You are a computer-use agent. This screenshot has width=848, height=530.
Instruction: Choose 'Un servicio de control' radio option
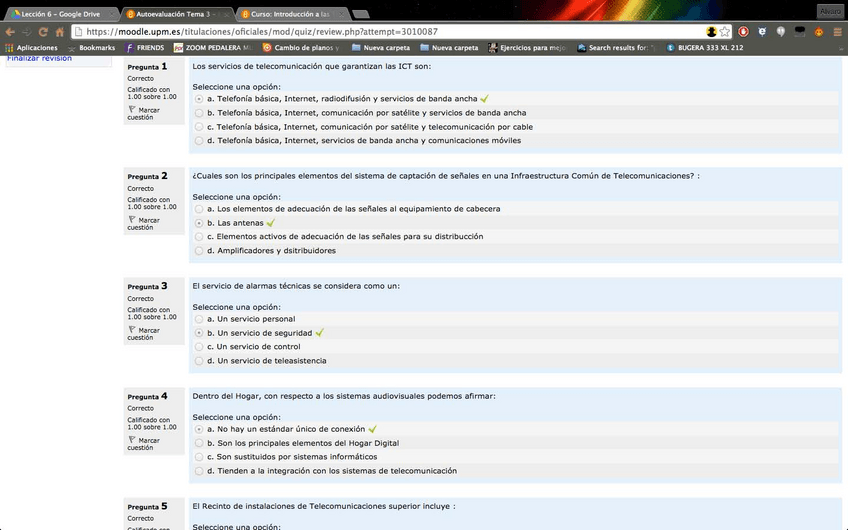[x=199, y=347]
